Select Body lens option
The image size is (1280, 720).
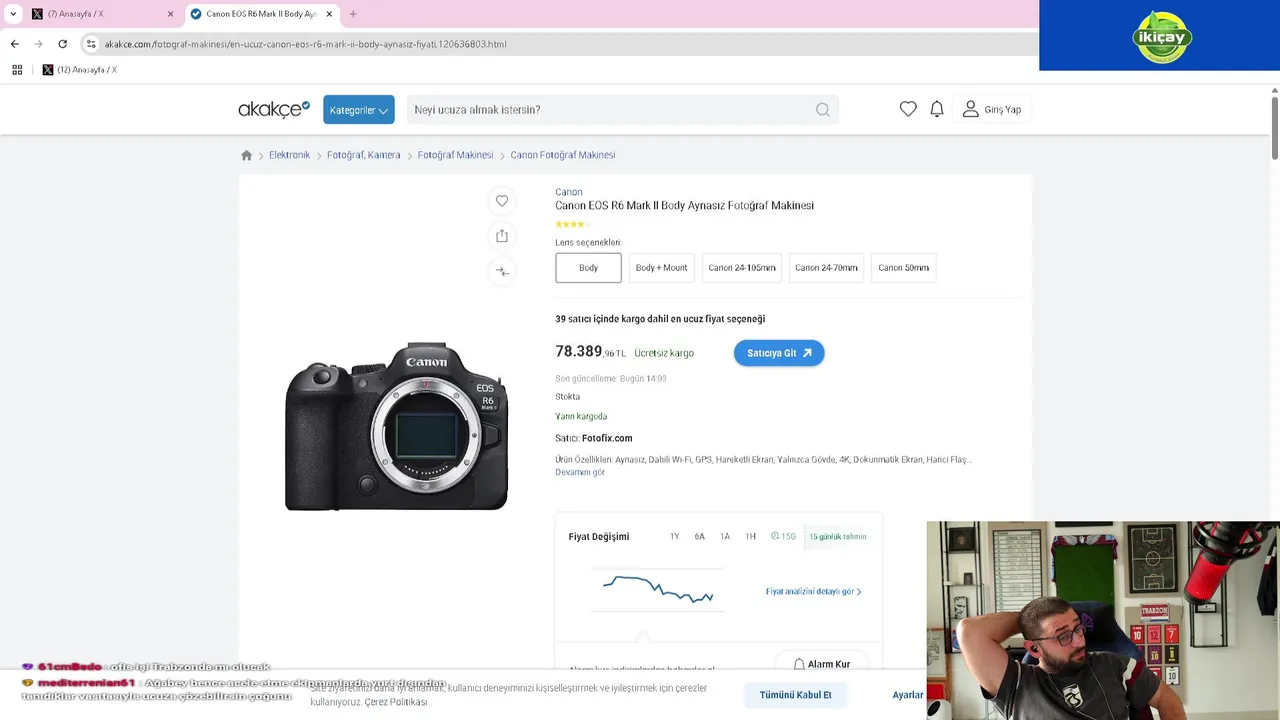tap(588, 268)
